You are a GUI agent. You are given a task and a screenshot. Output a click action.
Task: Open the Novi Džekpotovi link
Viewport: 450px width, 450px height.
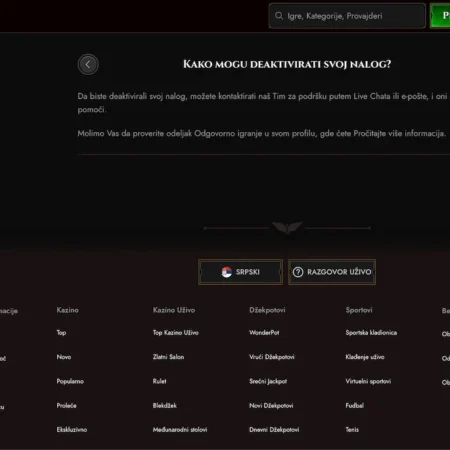coord(271,406)
